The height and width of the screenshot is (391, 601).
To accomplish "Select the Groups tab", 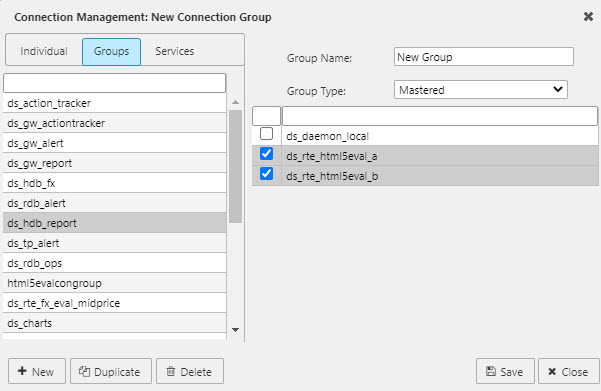I will pyautogui.click(x=111, y=51).
